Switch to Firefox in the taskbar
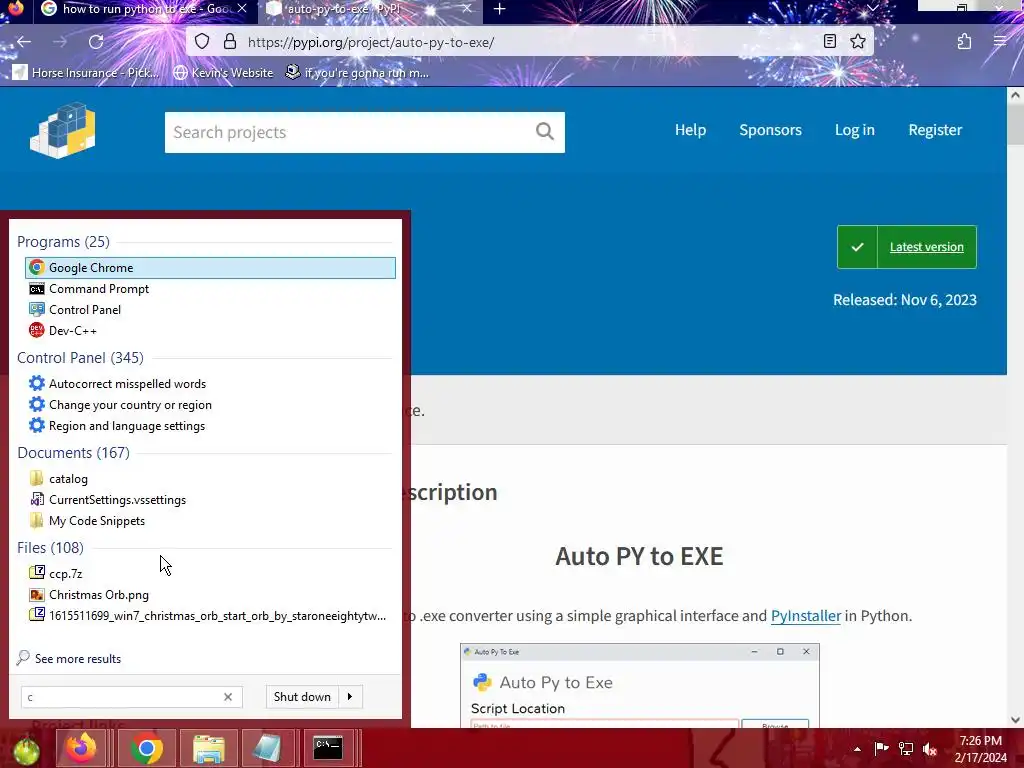 [x=81, y=748]
